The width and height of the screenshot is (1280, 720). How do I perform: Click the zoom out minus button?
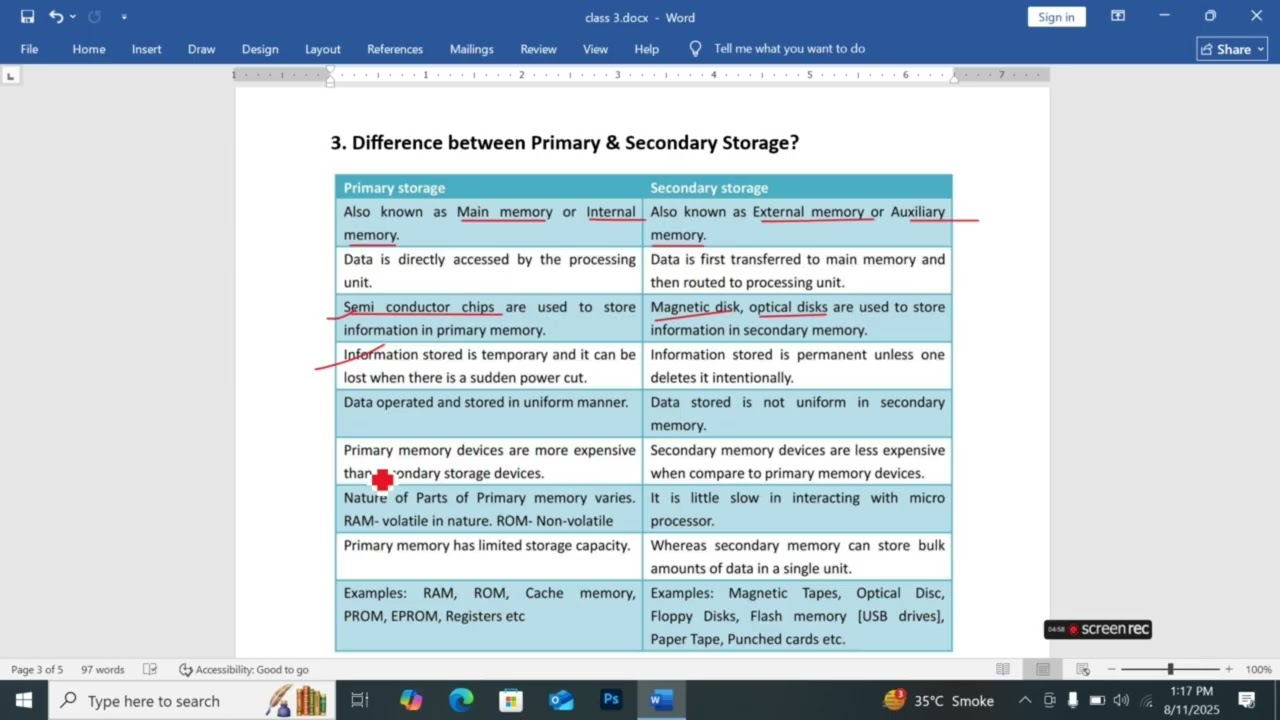[x=1111, y=670]
